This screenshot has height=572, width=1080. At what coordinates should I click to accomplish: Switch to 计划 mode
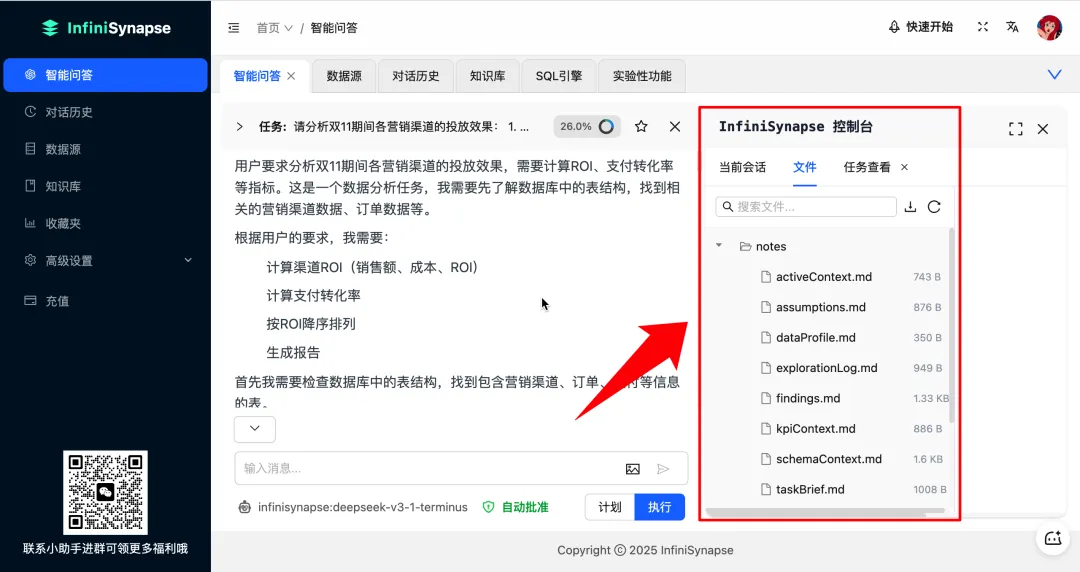[x=610, y=507]
